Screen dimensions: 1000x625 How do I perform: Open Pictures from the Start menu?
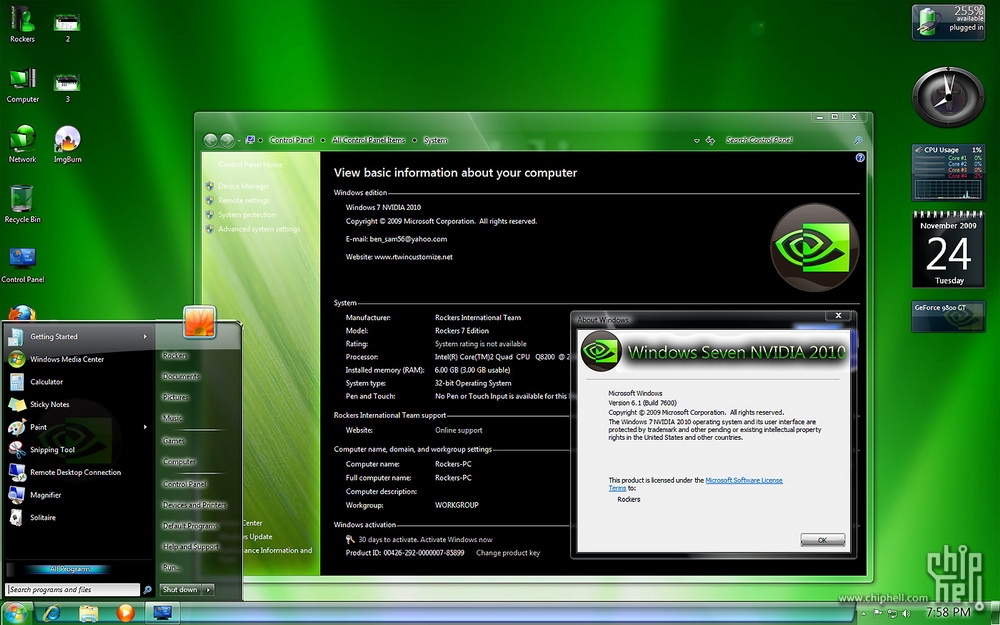[x=175, y=397]
